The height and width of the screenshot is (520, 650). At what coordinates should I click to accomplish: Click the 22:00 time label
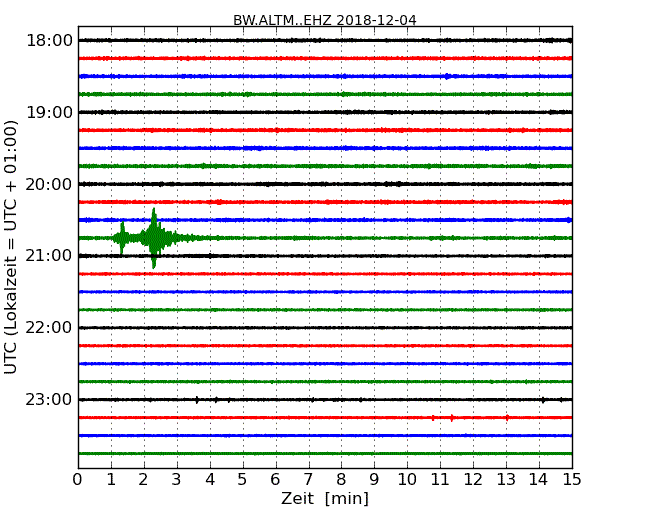(49, 328)
